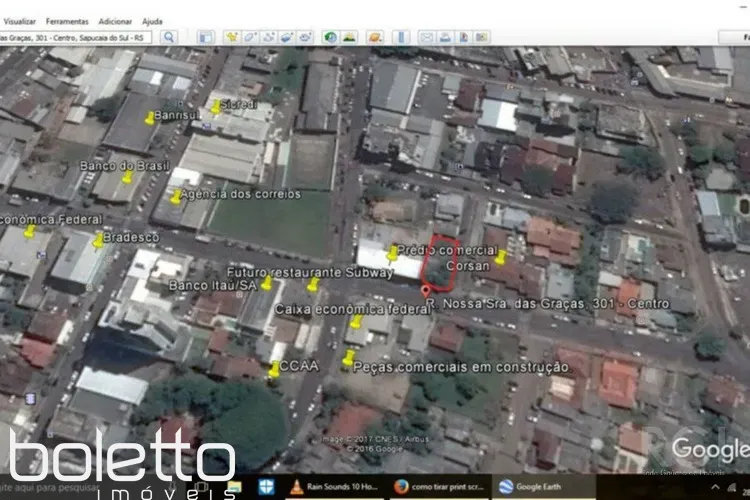Open the Adicionar menu
This screenshot has width=750, height=500.
tap(115, 21)
